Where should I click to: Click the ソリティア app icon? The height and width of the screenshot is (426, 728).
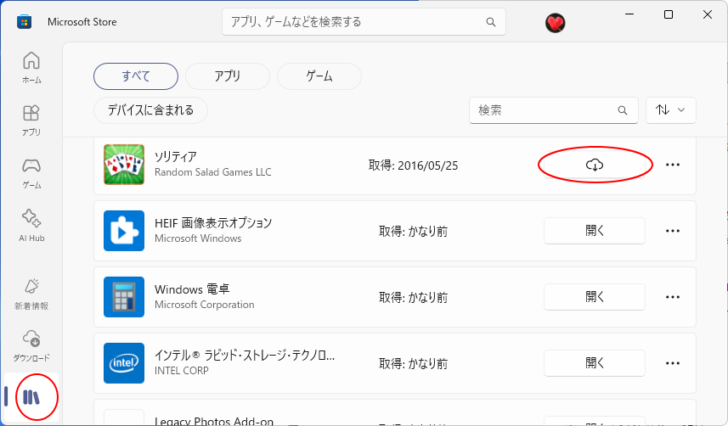124,165
